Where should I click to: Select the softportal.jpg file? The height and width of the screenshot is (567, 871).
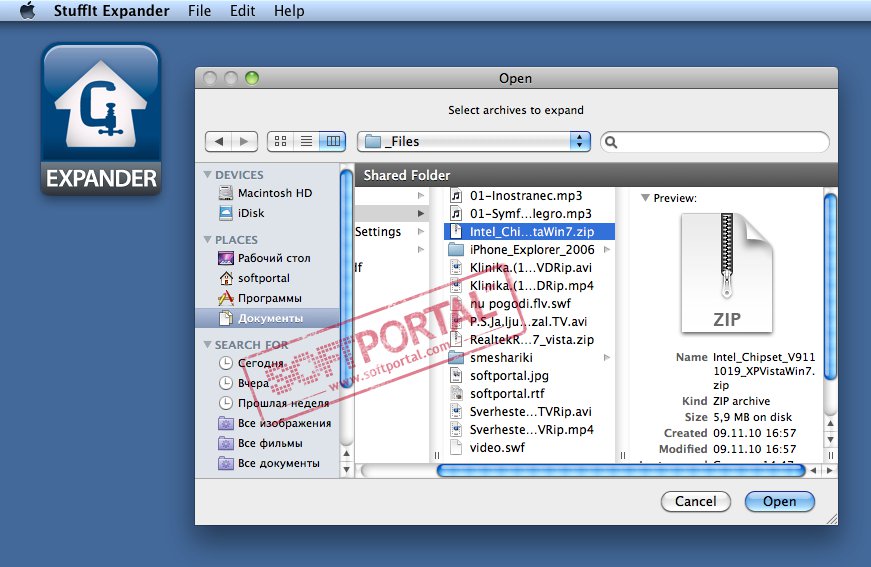(x=529, y=375)
